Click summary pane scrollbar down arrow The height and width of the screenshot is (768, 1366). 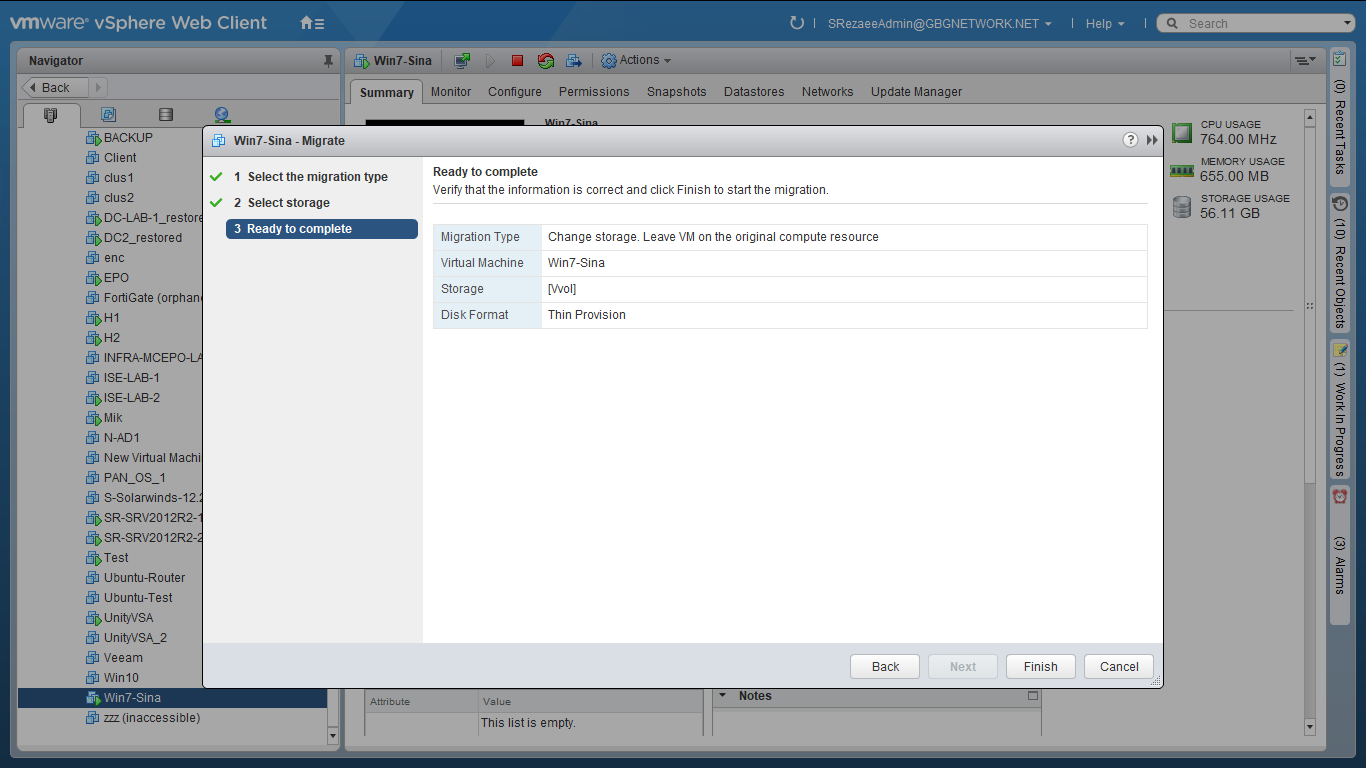point(1310,727)
